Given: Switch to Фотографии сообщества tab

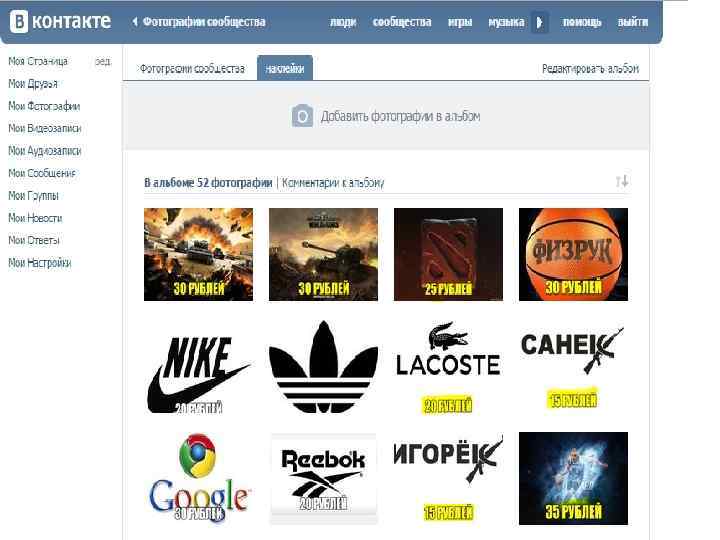Looking at the screenshot, I should coord(192,69).
